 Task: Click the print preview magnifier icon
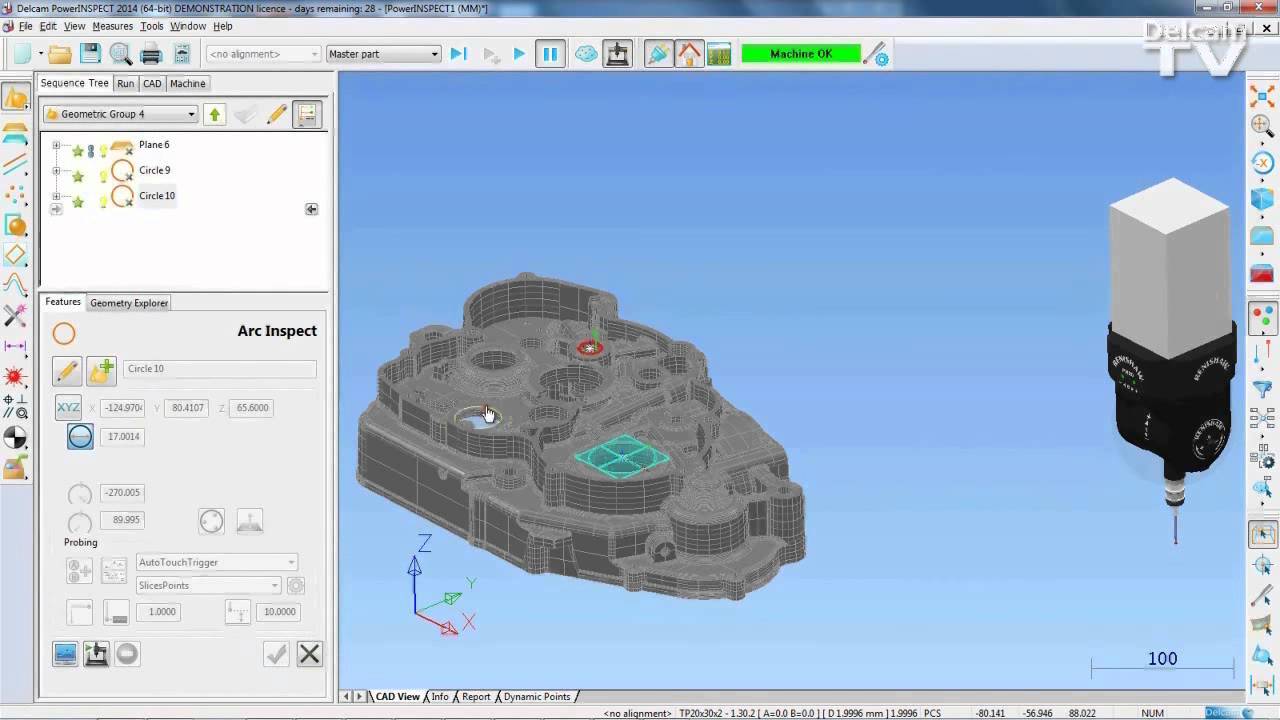click(x=121, y=54)
